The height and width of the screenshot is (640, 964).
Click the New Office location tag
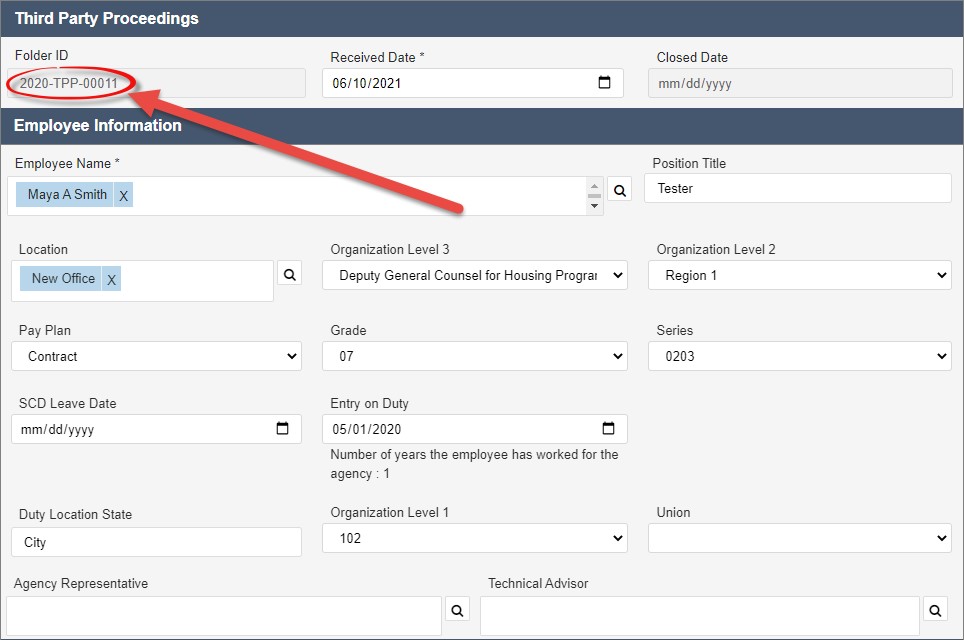61,279
